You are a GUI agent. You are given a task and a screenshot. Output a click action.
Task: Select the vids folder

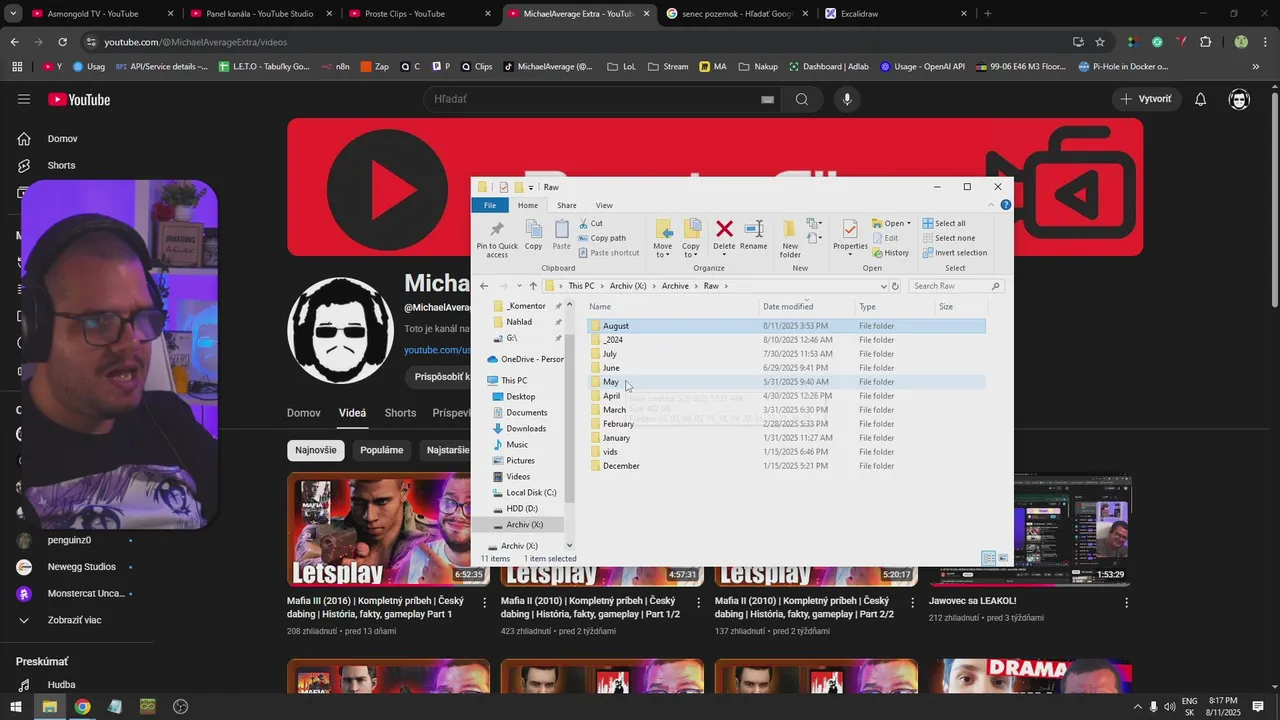[x=786, y=452]
